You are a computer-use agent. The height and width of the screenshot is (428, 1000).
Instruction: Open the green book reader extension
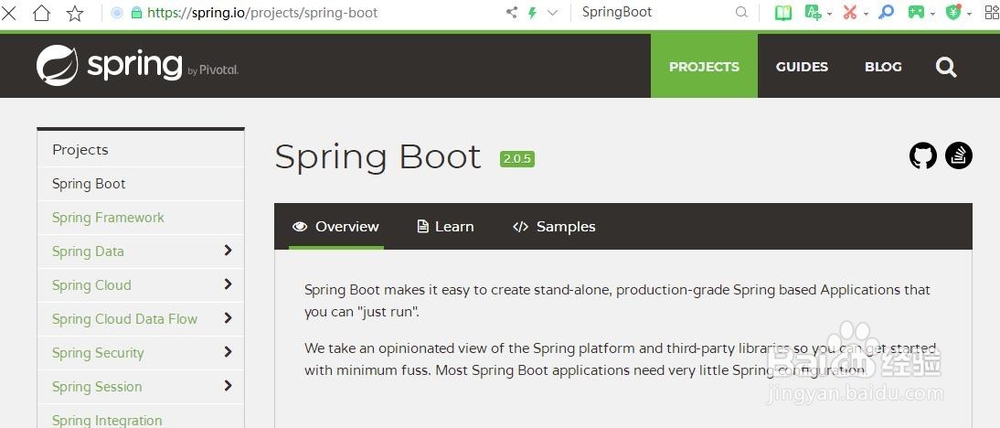[783, 13]
